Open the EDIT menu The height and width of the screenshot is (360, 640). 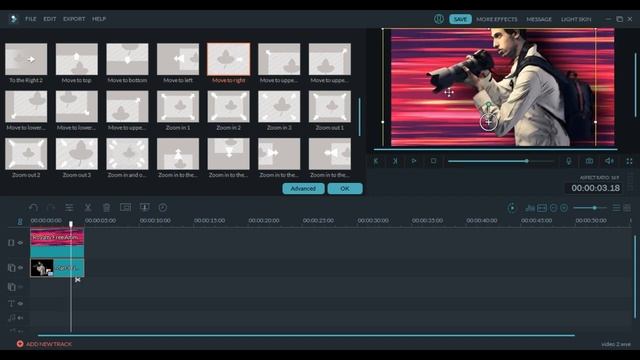click(50, 19)
